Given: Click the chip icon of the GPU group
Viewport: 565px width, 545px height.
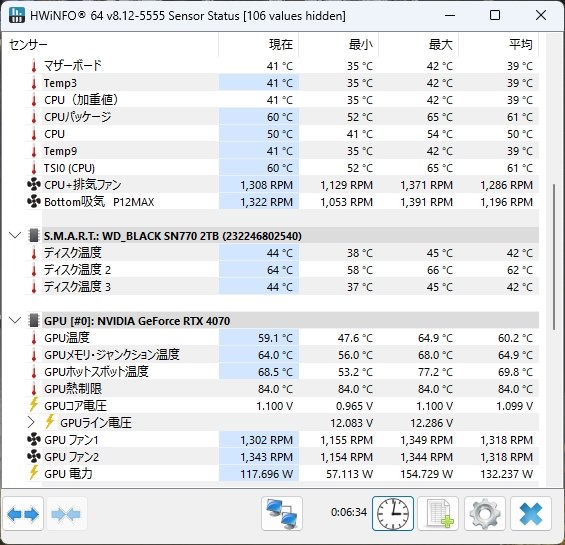Looking at the screenshot, I should (34, 320).
